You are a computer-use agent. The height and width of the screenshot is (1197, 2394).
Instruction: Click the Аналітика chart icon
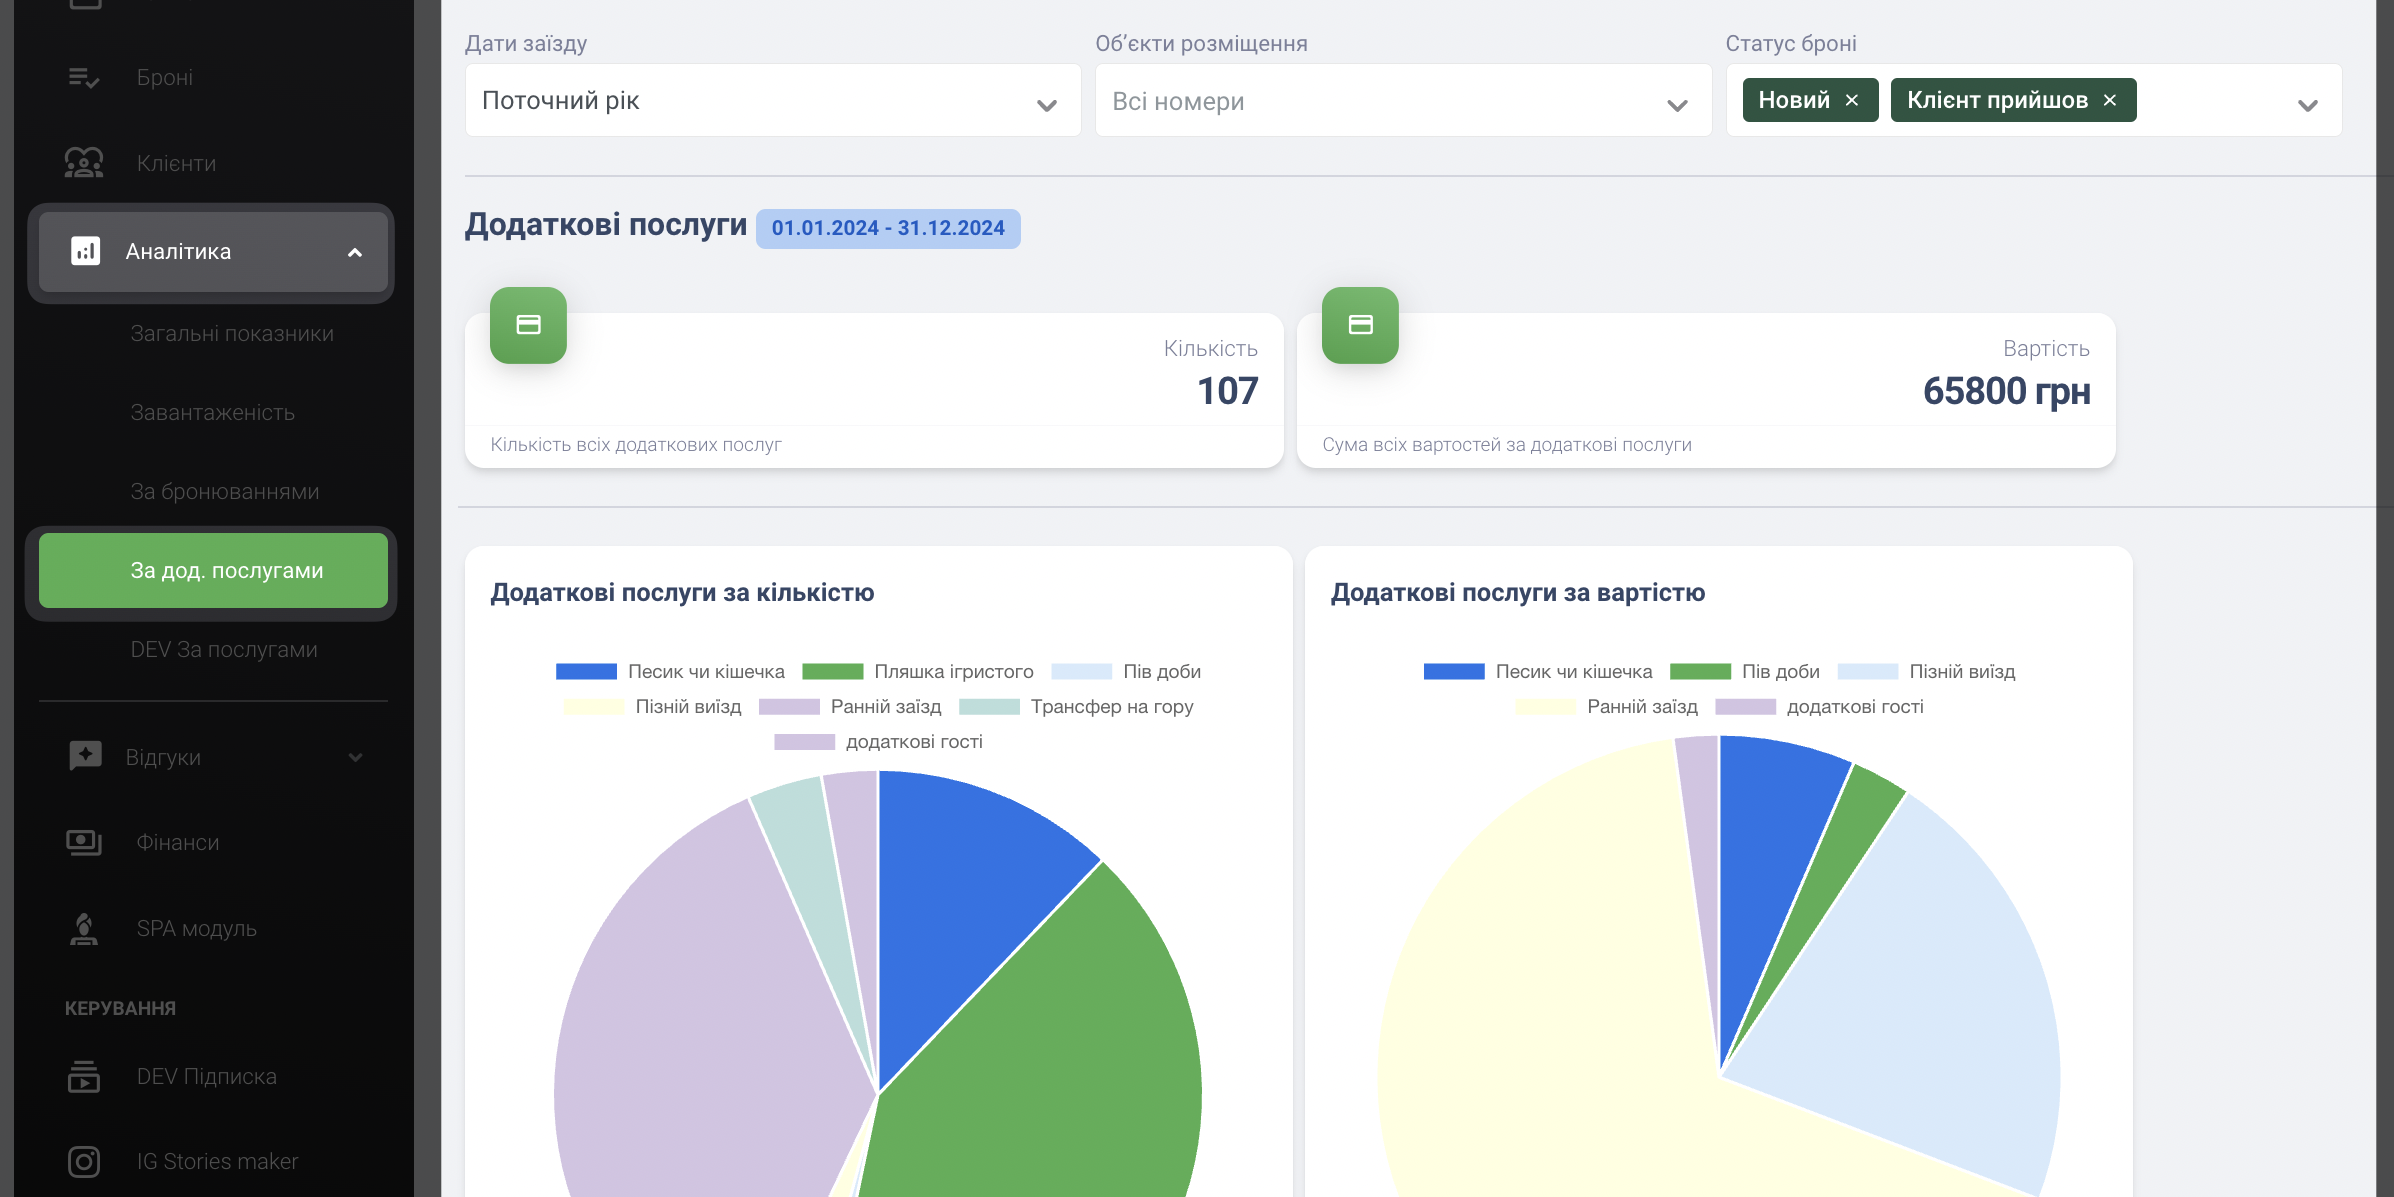pyautogui.click(x=86, y=251)
